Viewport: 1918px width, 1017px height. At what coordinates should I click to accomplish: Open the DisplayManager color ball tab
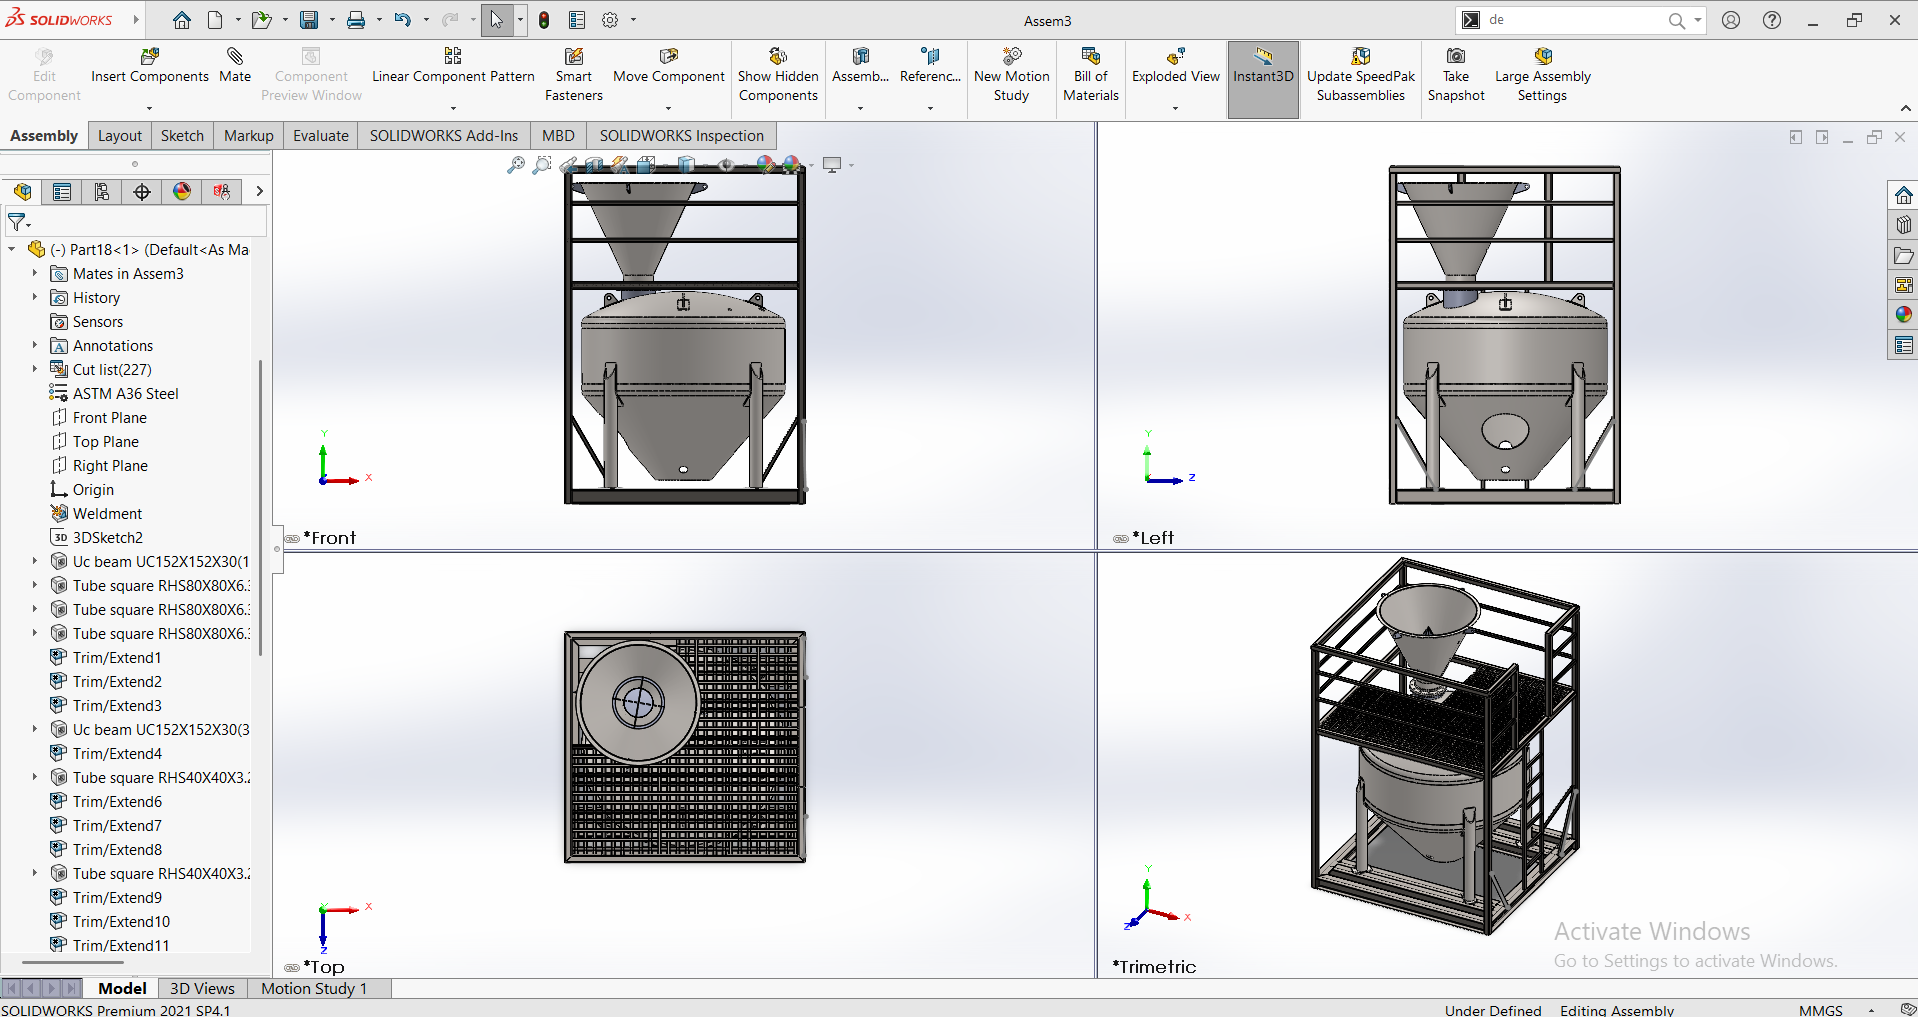point(182,192)
